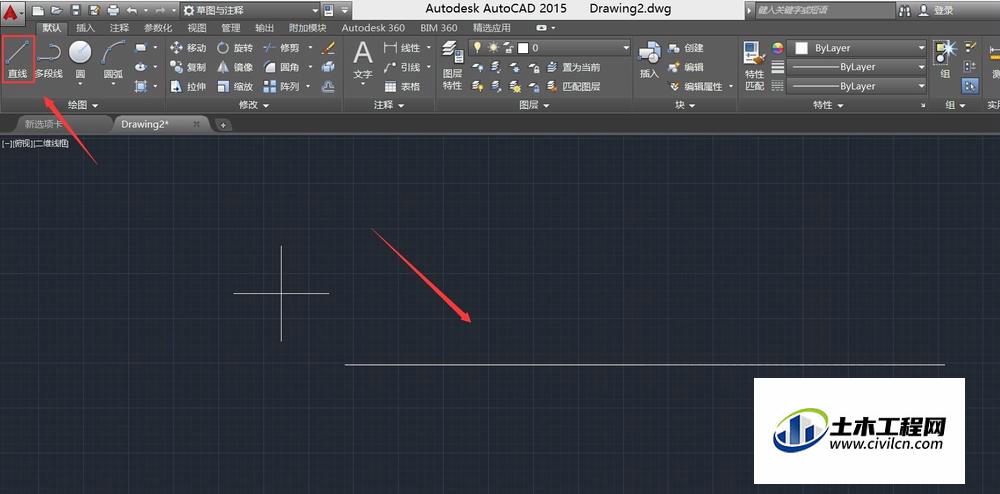This screenshot has width=1000, height=494.
Task: Click the Plot printer icon
Action: click(113, 10)
